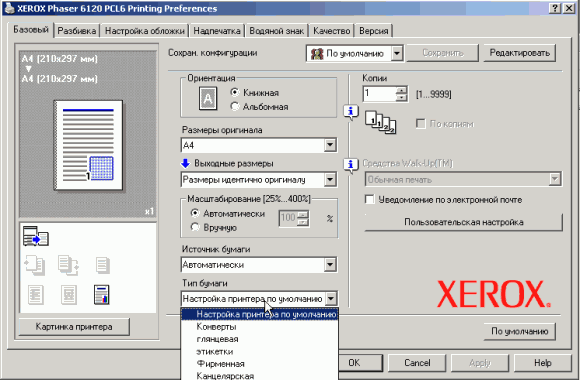Click the Apply button
This screenshot has width=580, height=380.
[480, 363]
